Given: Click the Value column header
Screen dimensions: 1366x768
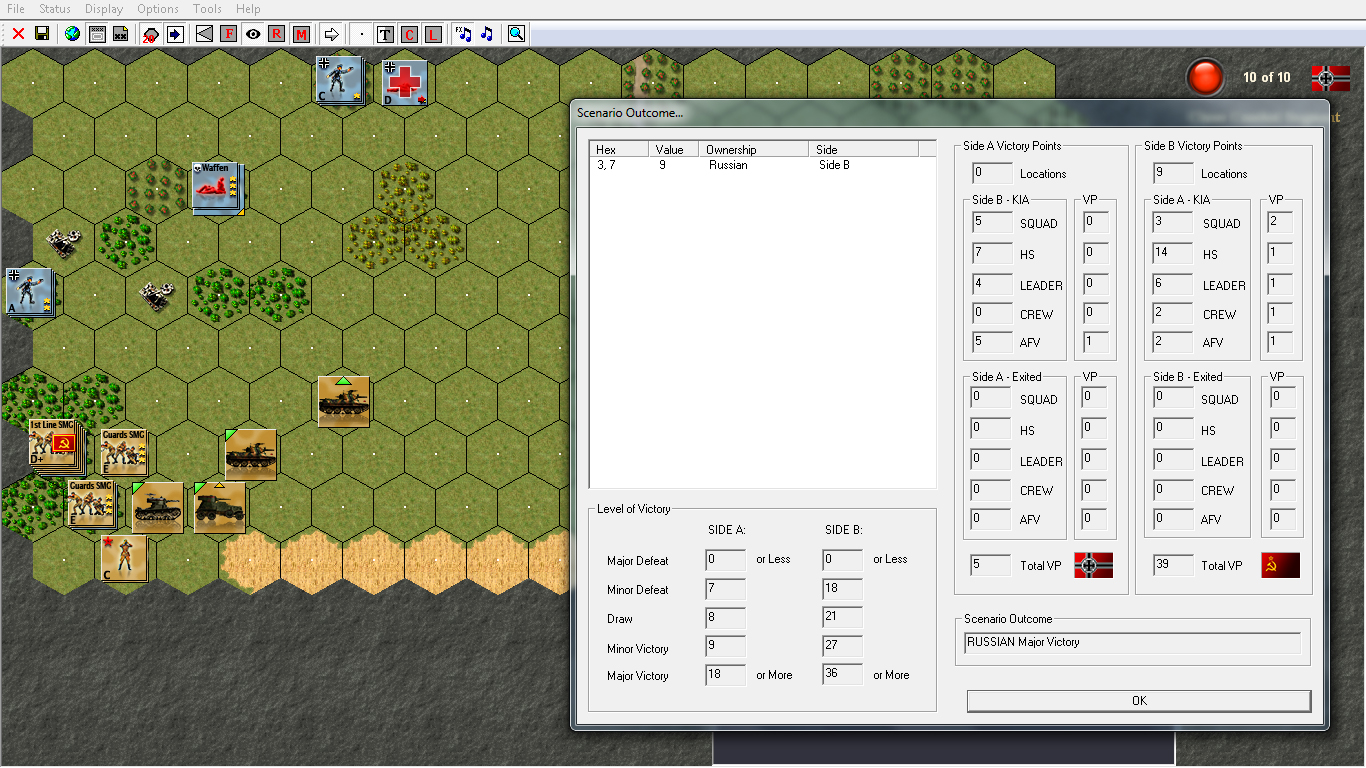Looking at the screenshot, I should coord(674,149).
